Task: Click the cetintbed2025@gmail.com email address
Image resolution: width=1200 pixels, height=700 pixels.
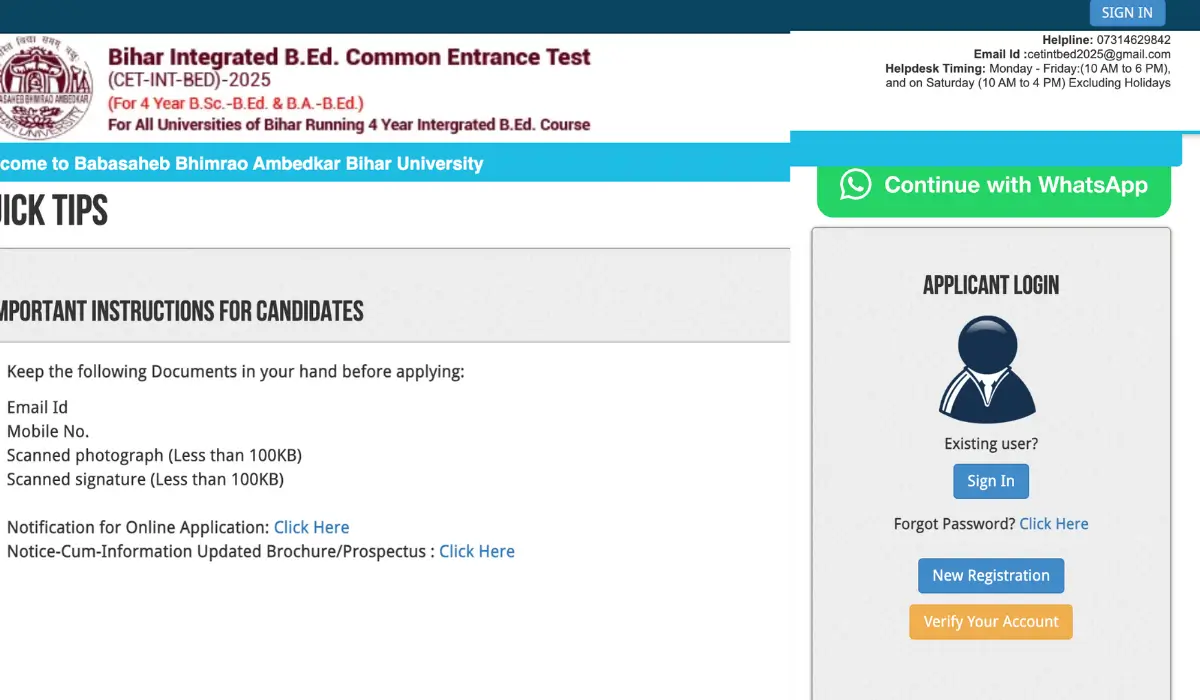Action: tap(1098, 54)
